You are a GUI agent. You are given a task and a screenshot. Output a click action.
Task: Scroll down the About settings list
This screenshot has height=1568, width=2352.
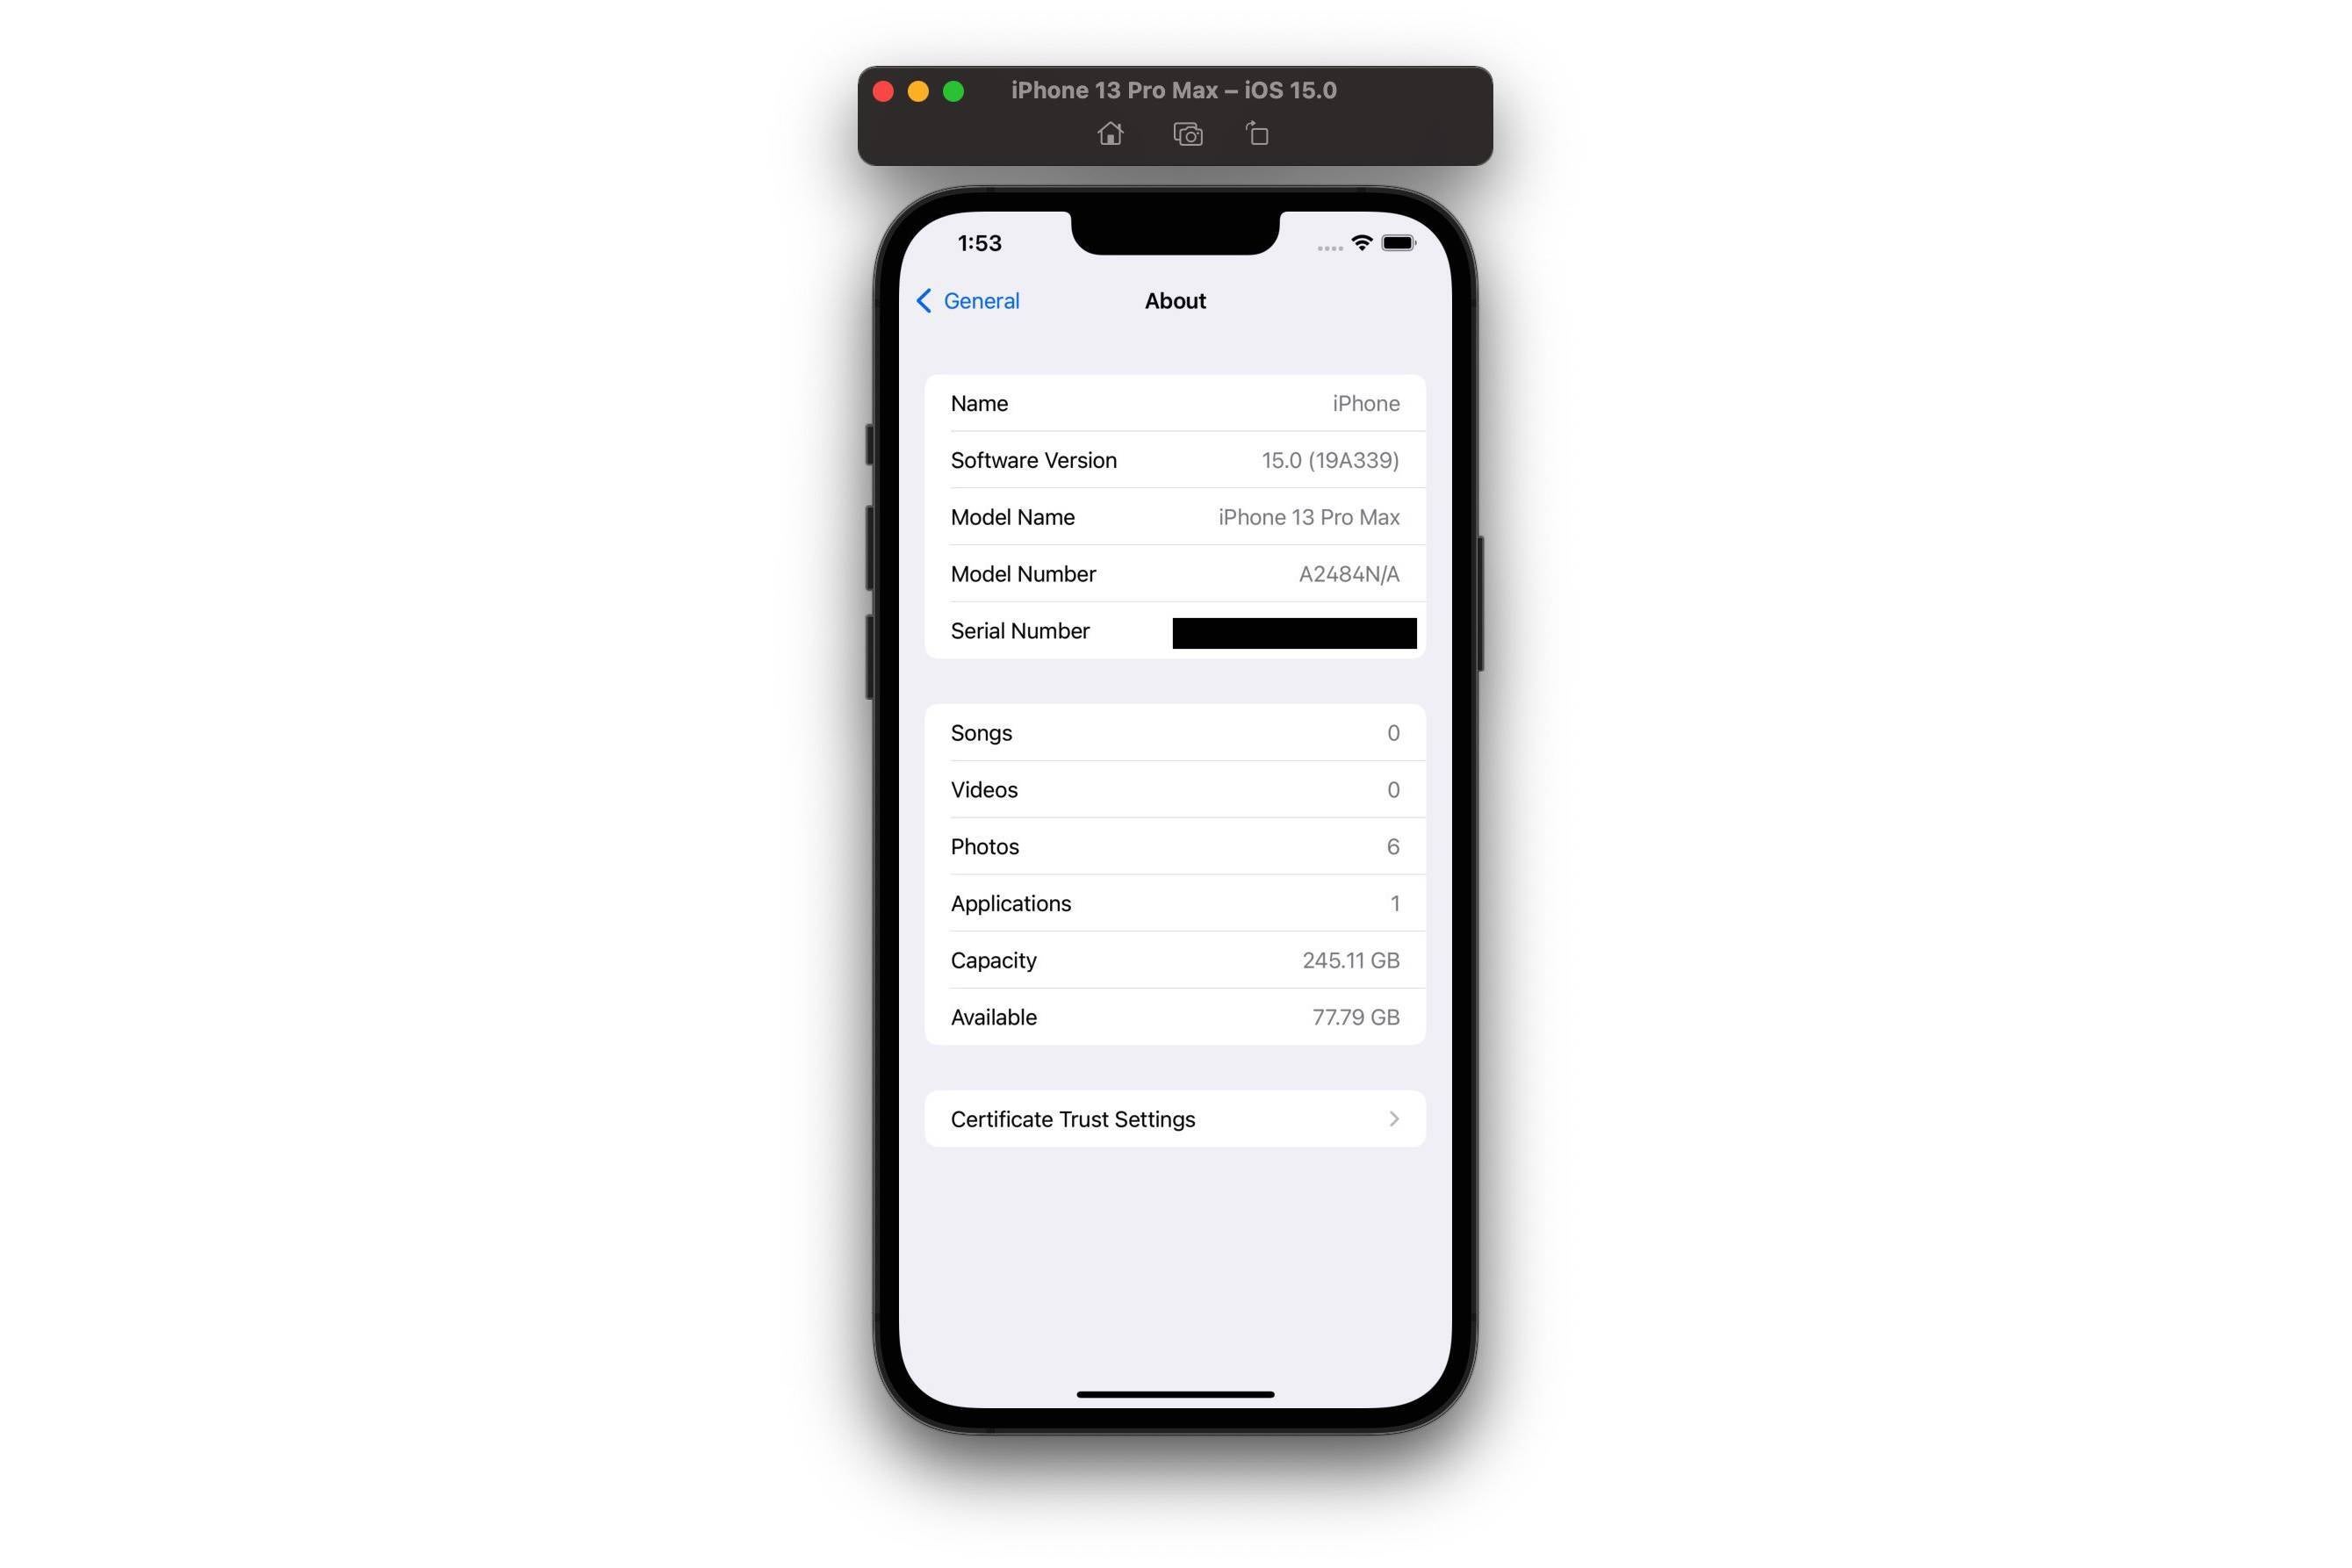pos(1175,875)
